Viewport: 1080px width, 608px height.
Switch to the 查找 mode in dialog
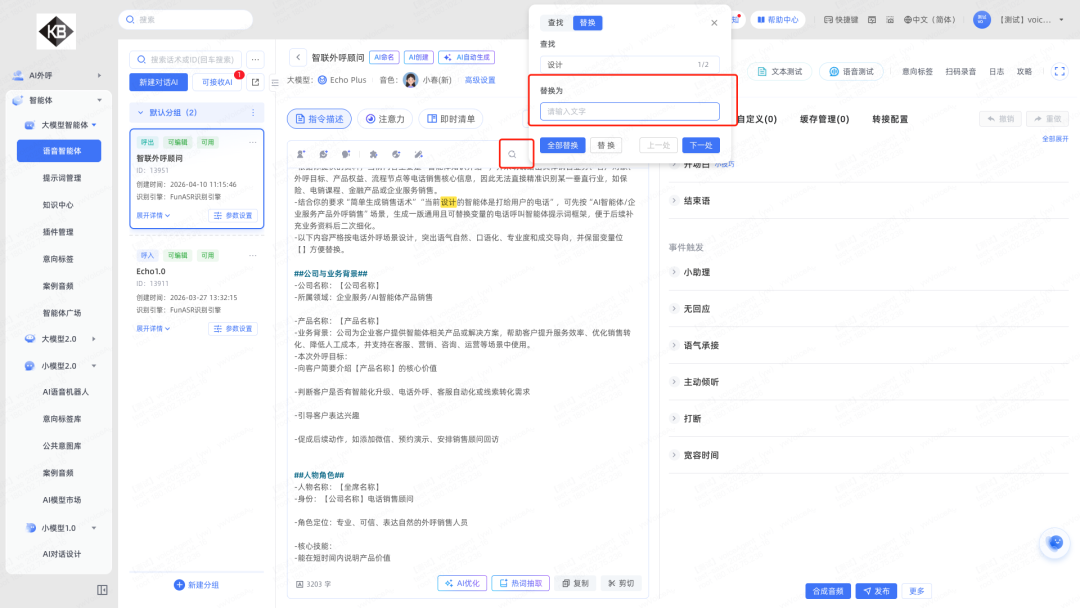(555, 22)
